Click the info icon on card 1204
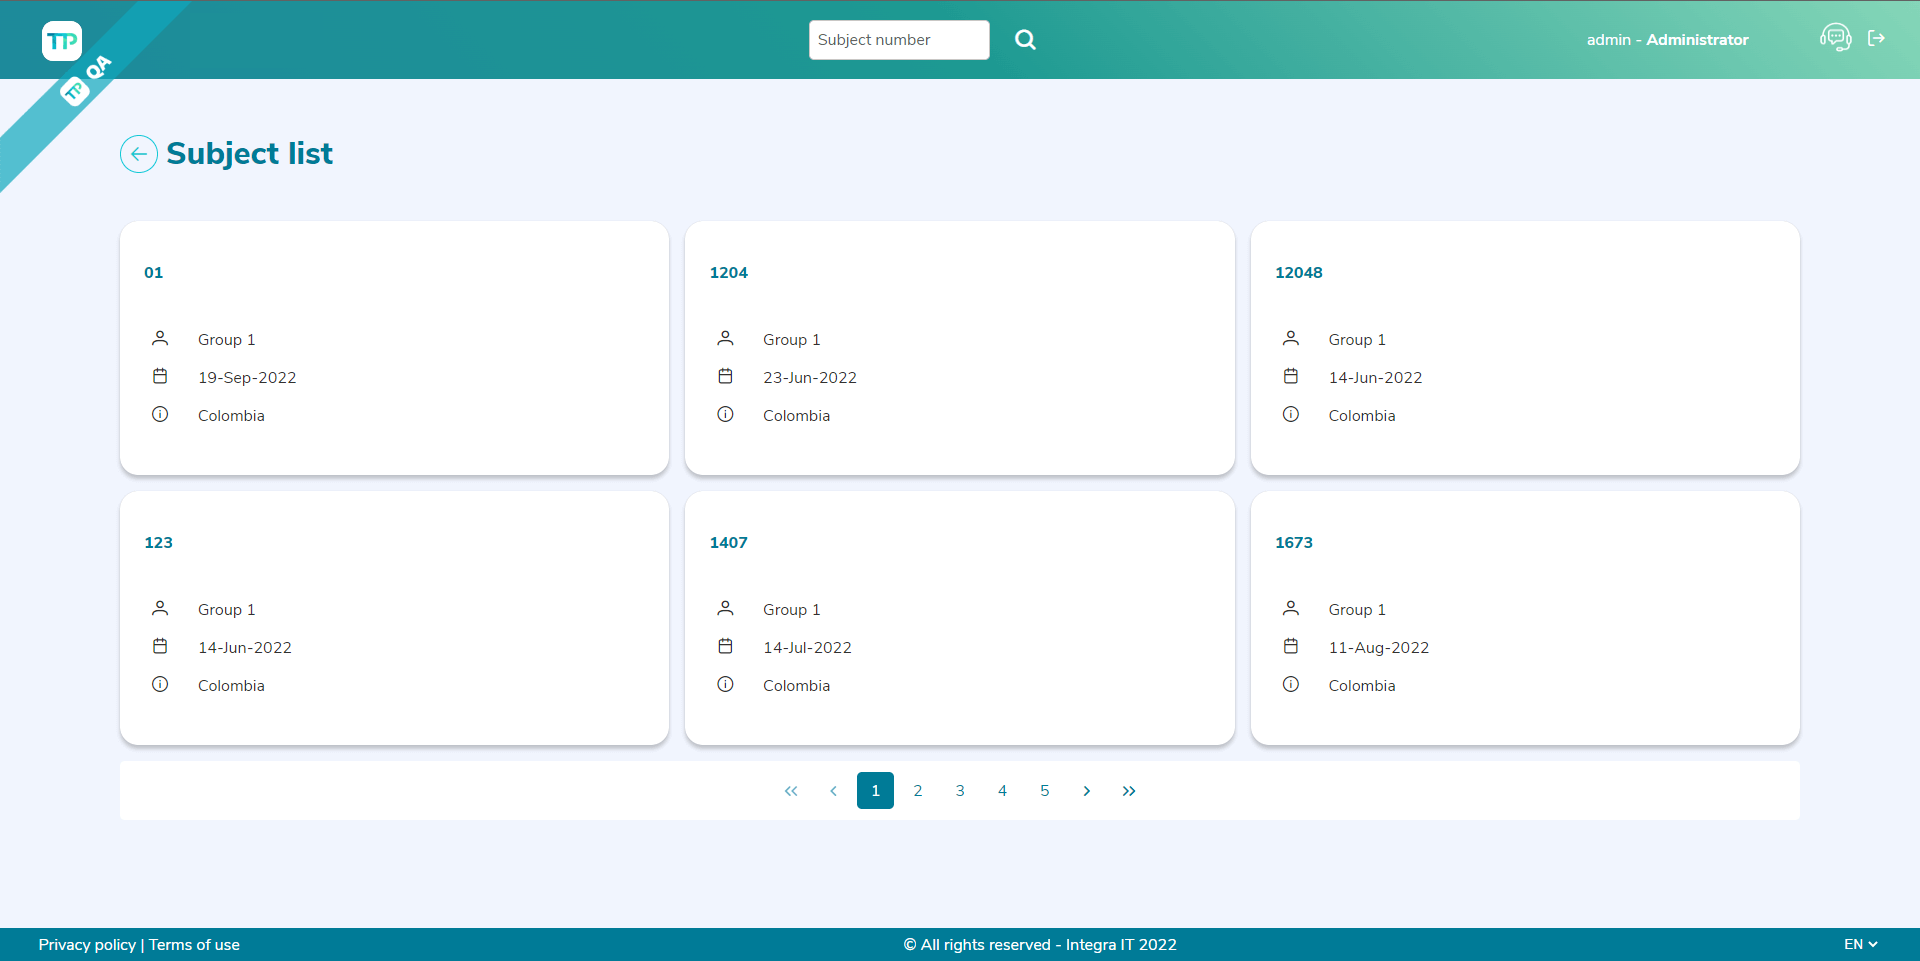1920x961 pixels. pos(726,414)
